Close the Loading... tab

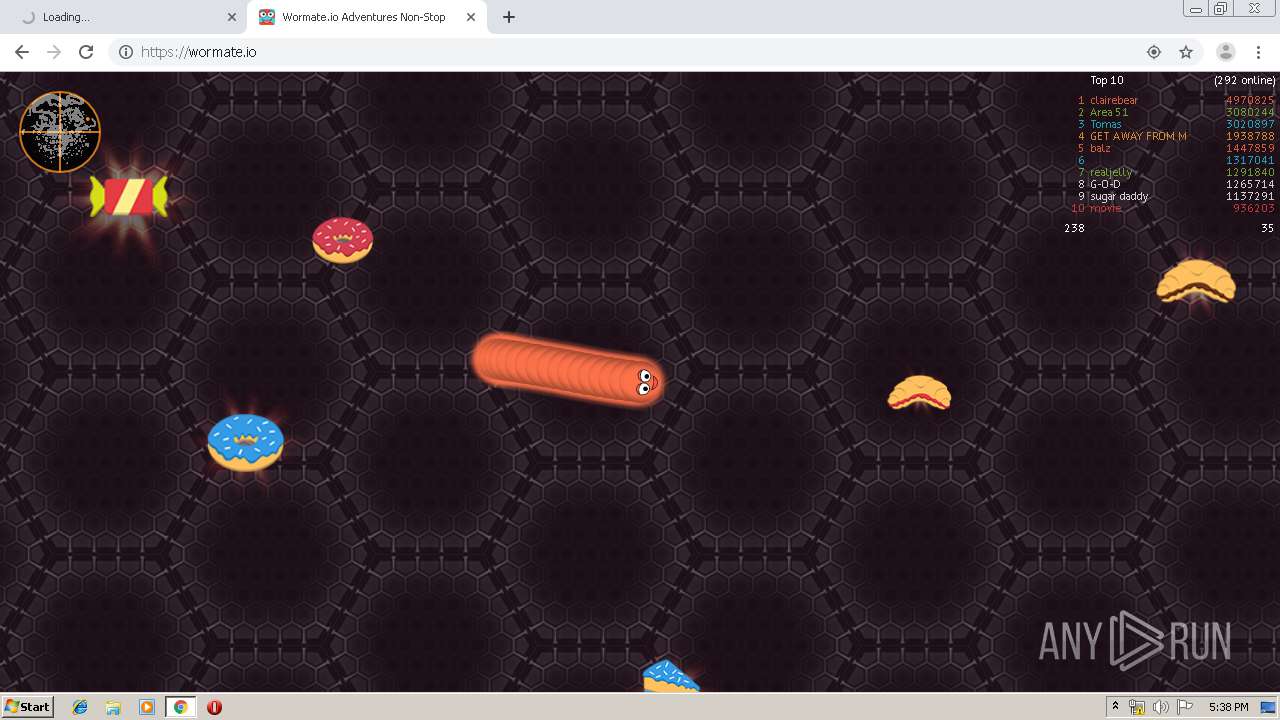point(232,17)
